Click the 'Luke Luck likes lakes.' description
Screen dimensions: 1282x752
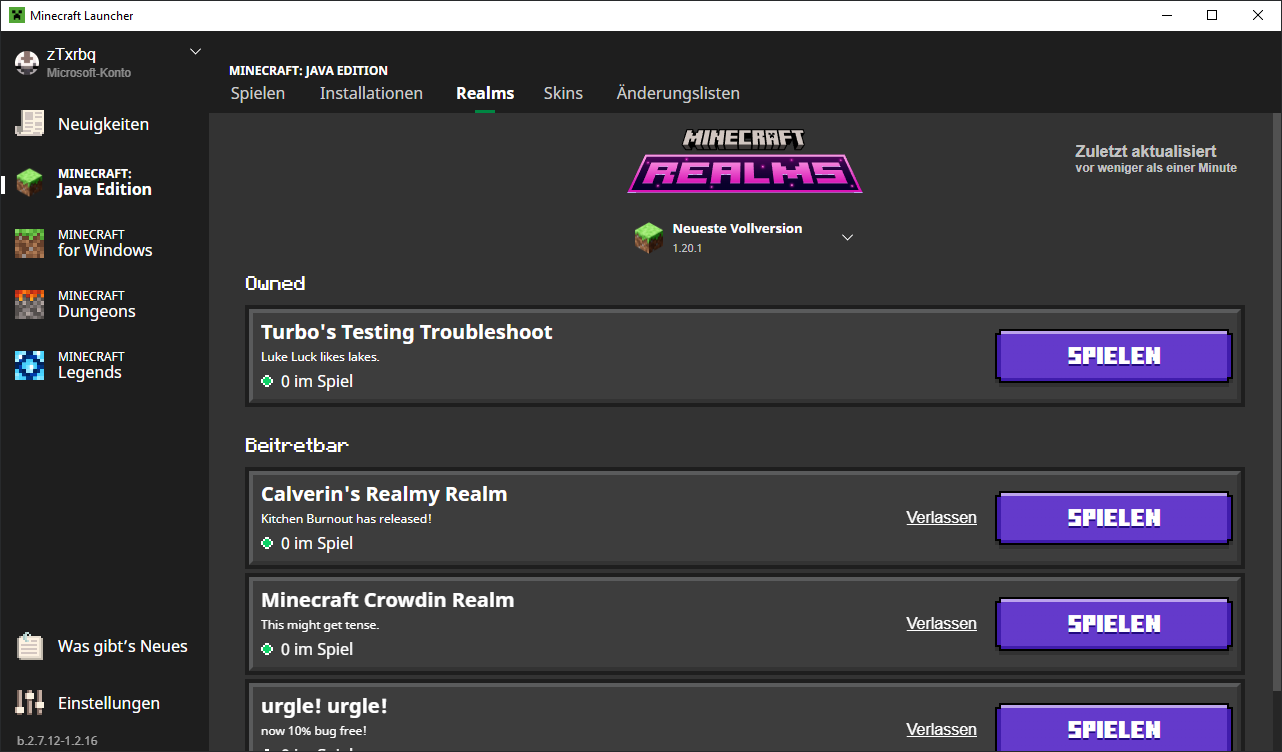[320, 357]
